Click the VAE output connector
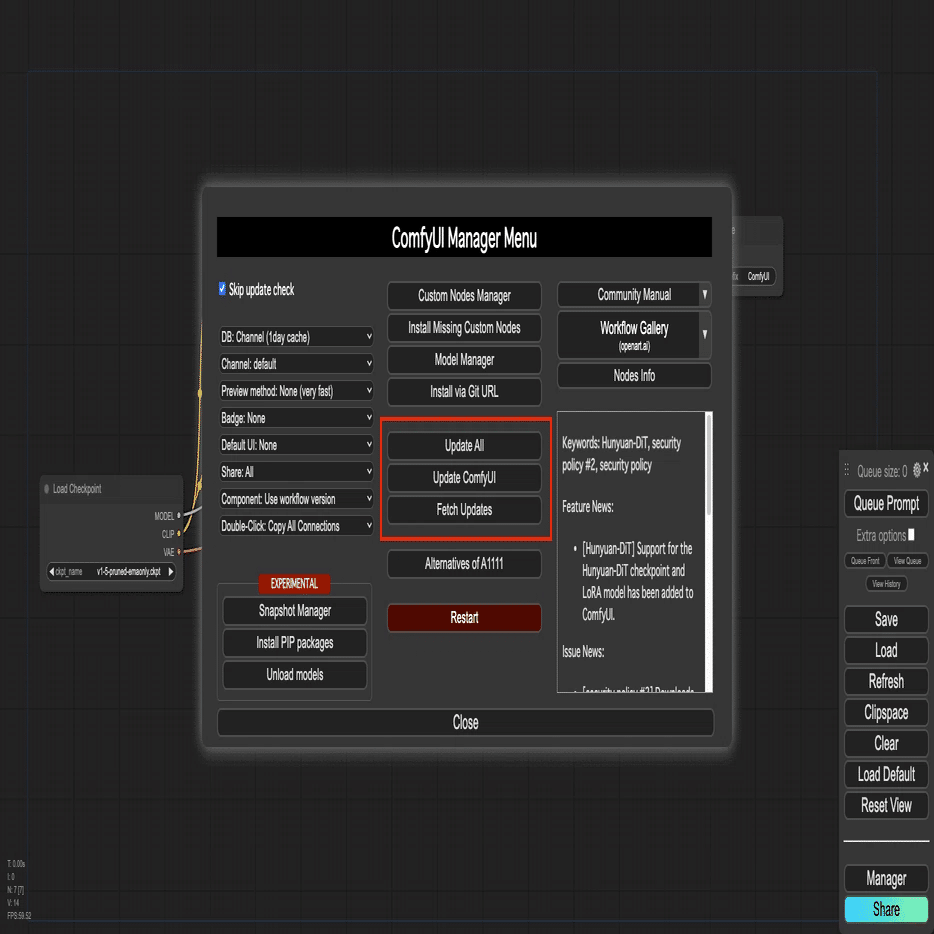This screenshot has height=934, width=934. 179,552
